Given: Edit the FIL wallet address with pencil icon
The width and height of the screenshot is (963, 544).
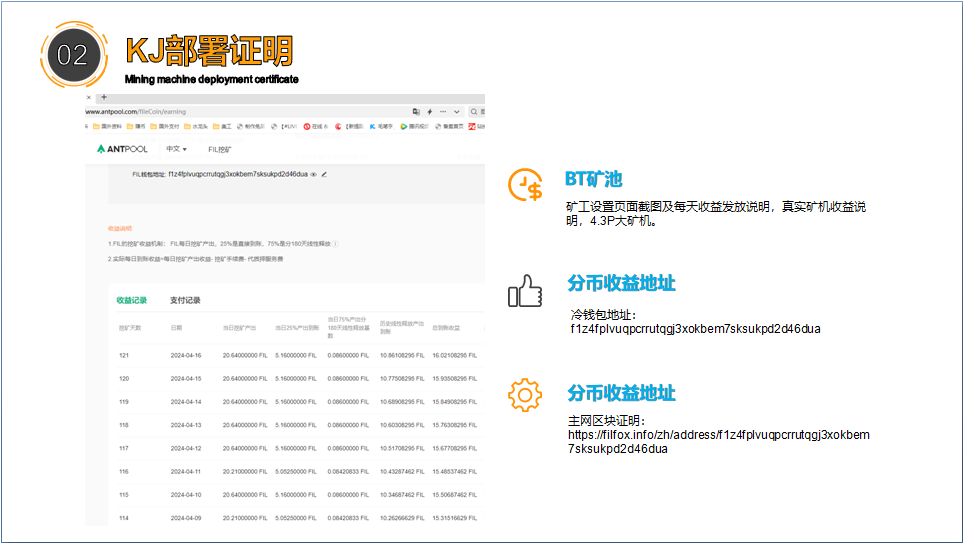Looking at the screenshot, I should pos(324,174).
